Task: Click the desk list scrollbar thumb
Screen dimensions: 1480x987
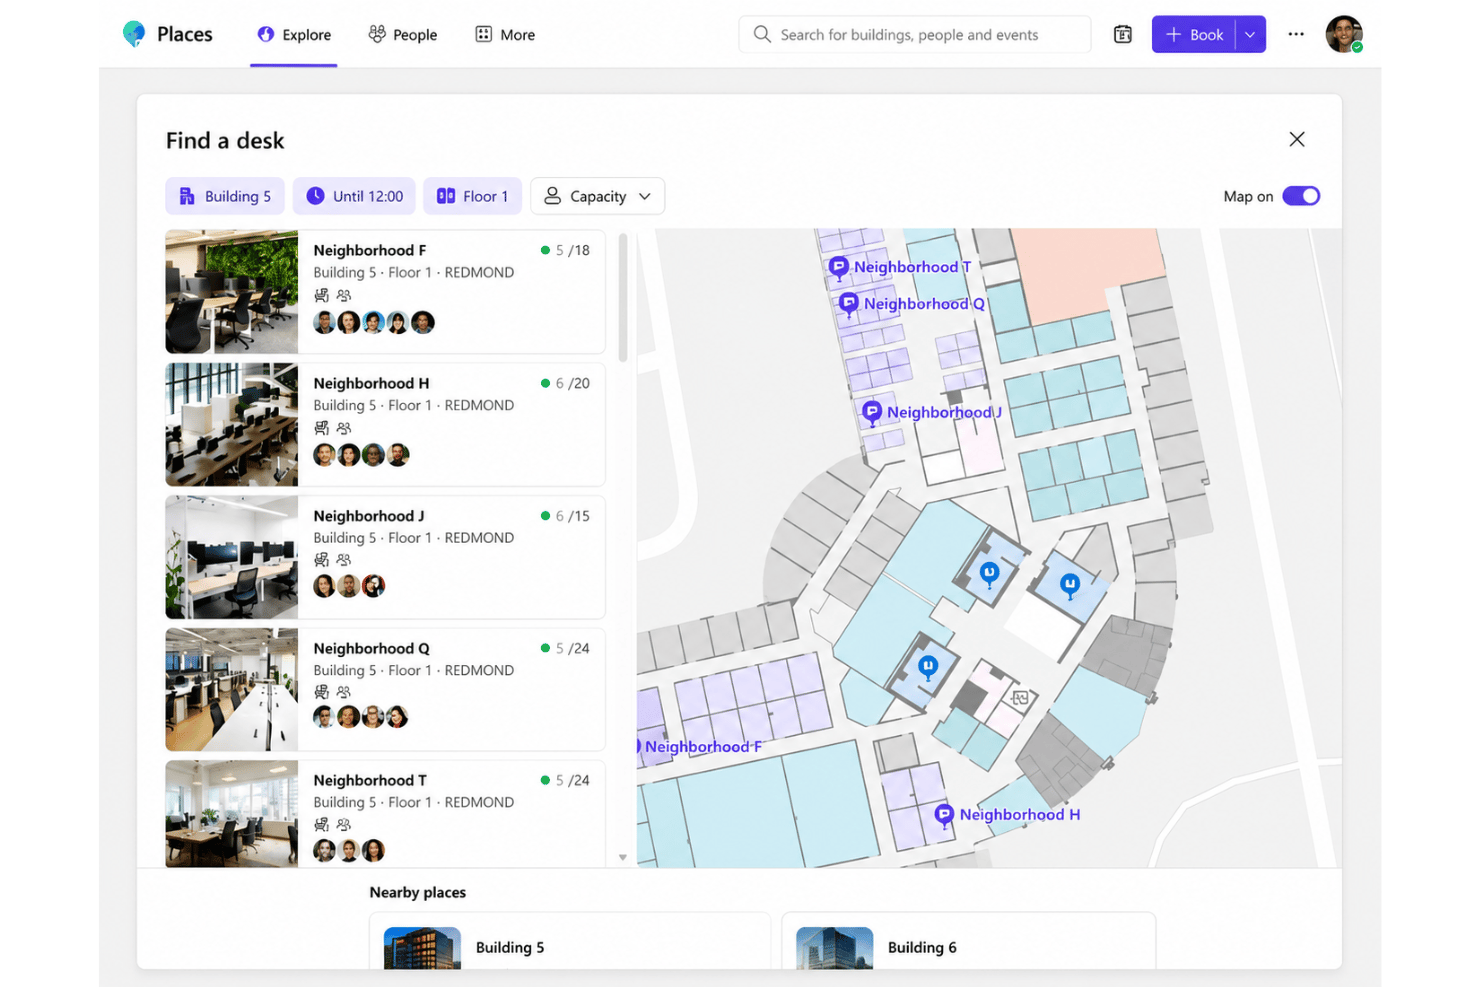Action: click(623, 297)
